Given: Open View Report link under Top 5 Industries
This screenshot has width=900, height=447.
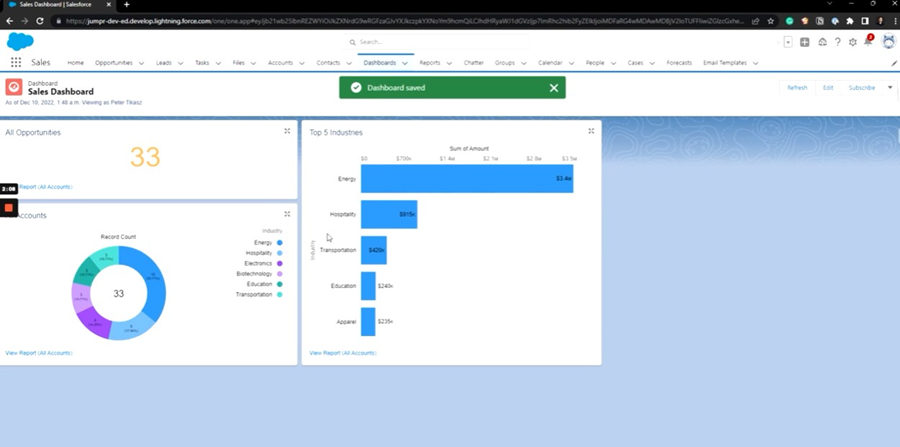Looking at the screenshot, I should (x=343, y=353).
